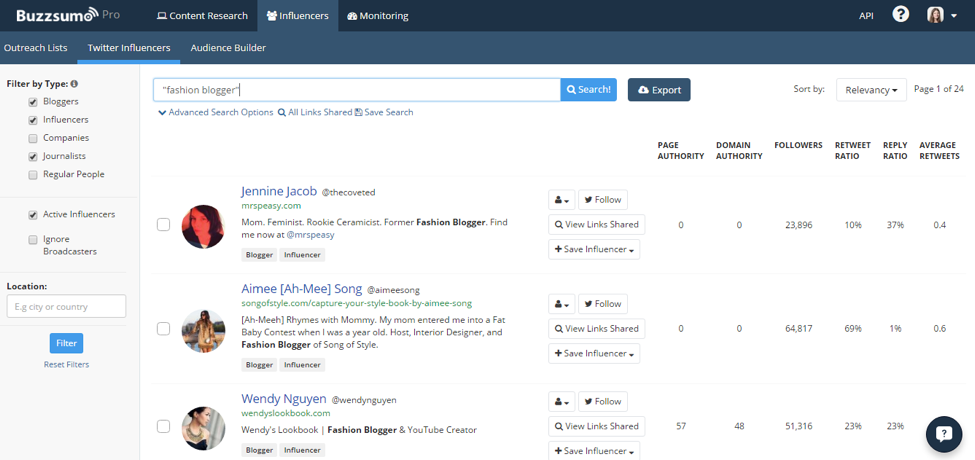Click All Links Shared link
Viewport: 975px width, 460px height.
pyautogui.click(x=315, y=113)
